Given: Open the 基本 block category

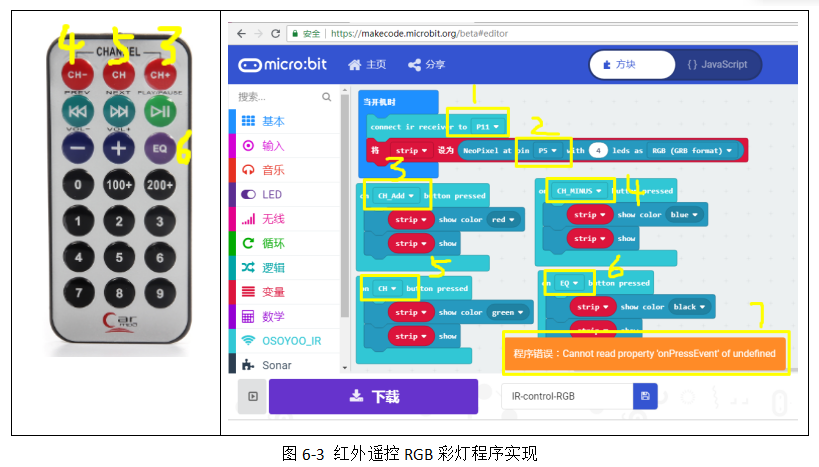Looking at the screenshot, I should 285,121.
